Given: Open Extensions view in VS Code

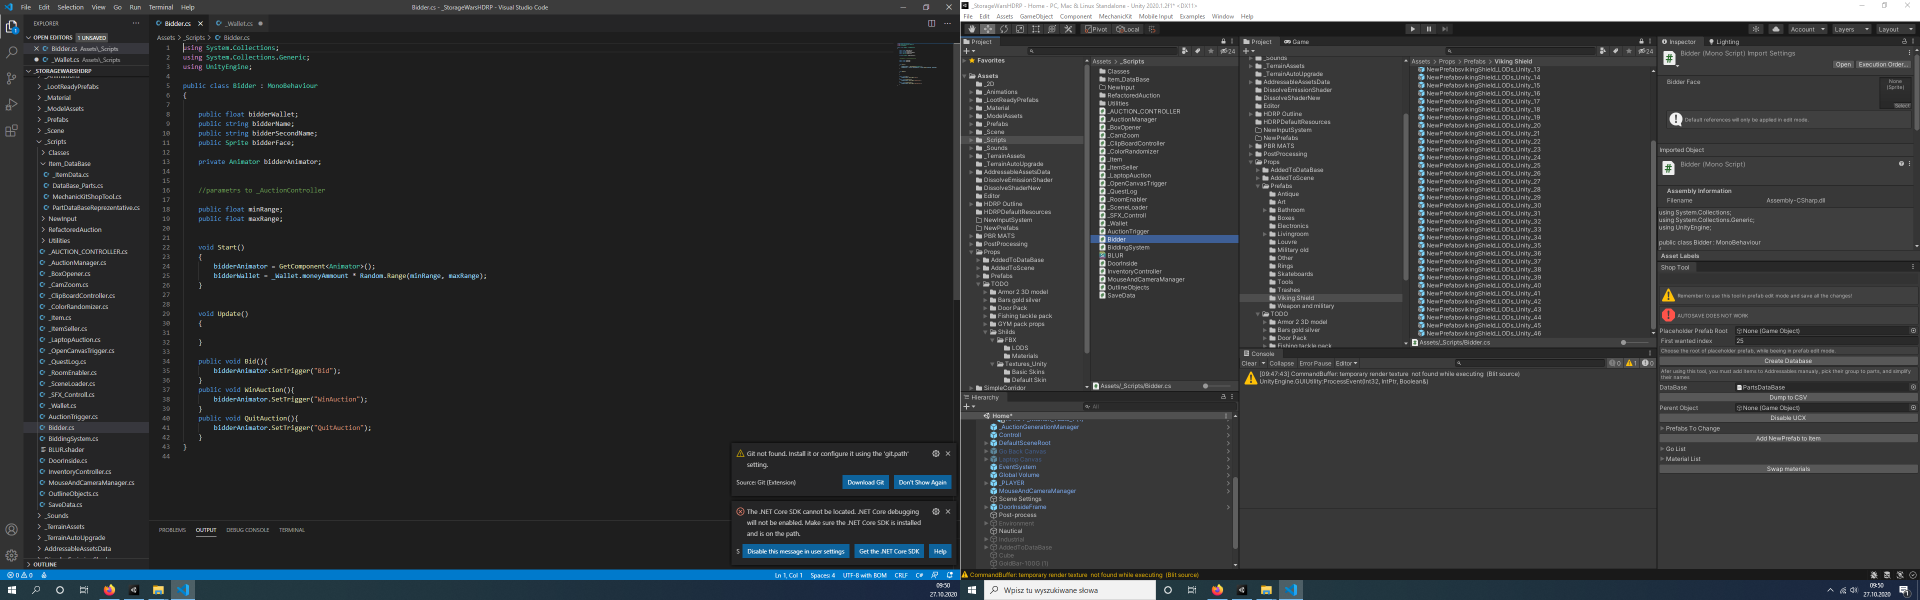Looking at the screenshot, I should [x=12, y=130].
